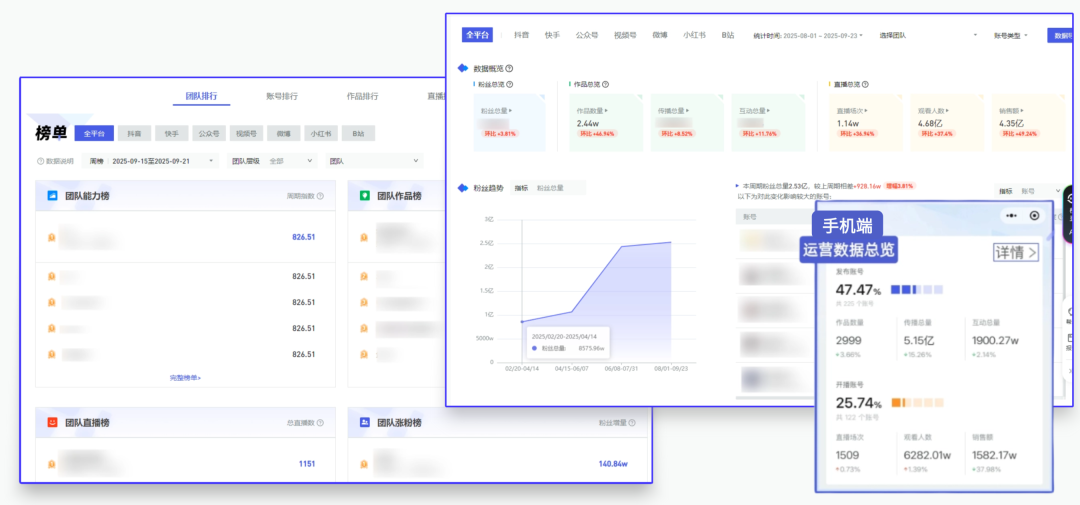Click the 06/08-07/31 label on chart axis
This screenshot has height=505, width=1080.
(x=621, y=369)
